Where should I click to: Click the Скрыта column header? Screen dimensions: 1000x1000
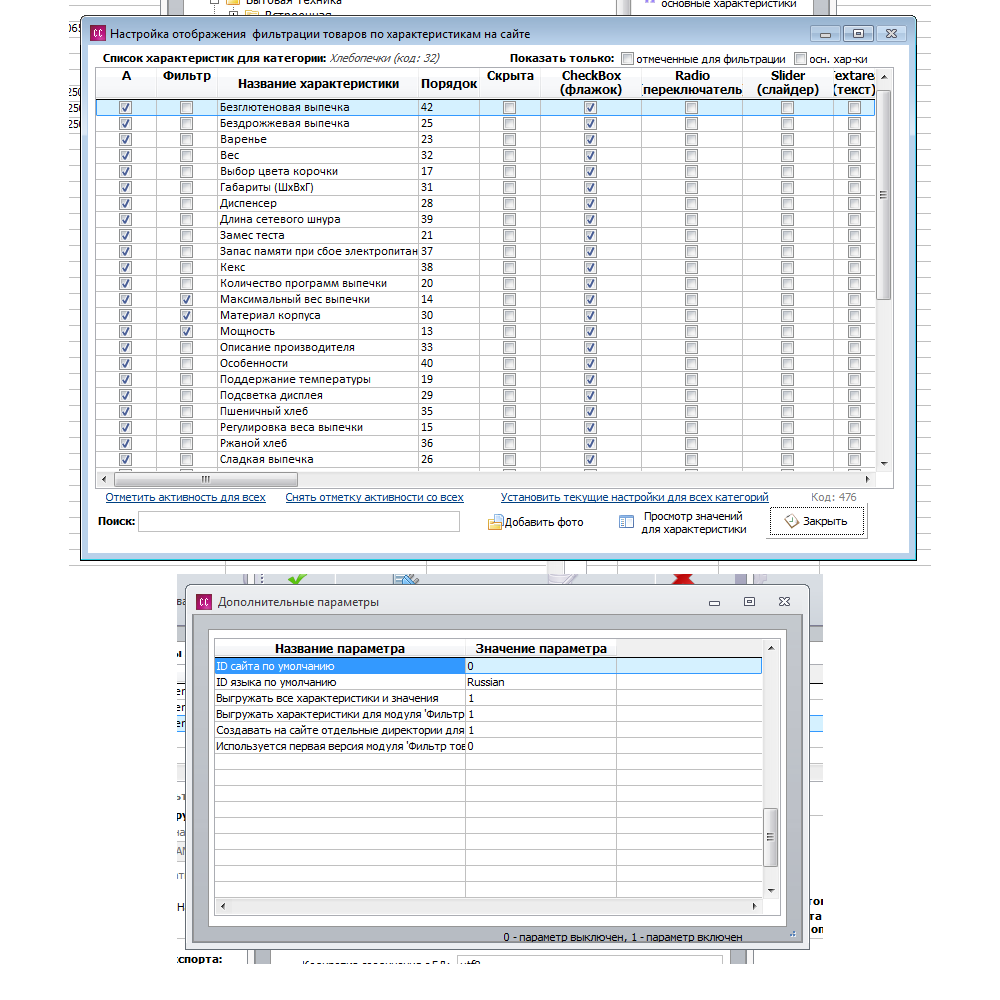tap(510, 76)
